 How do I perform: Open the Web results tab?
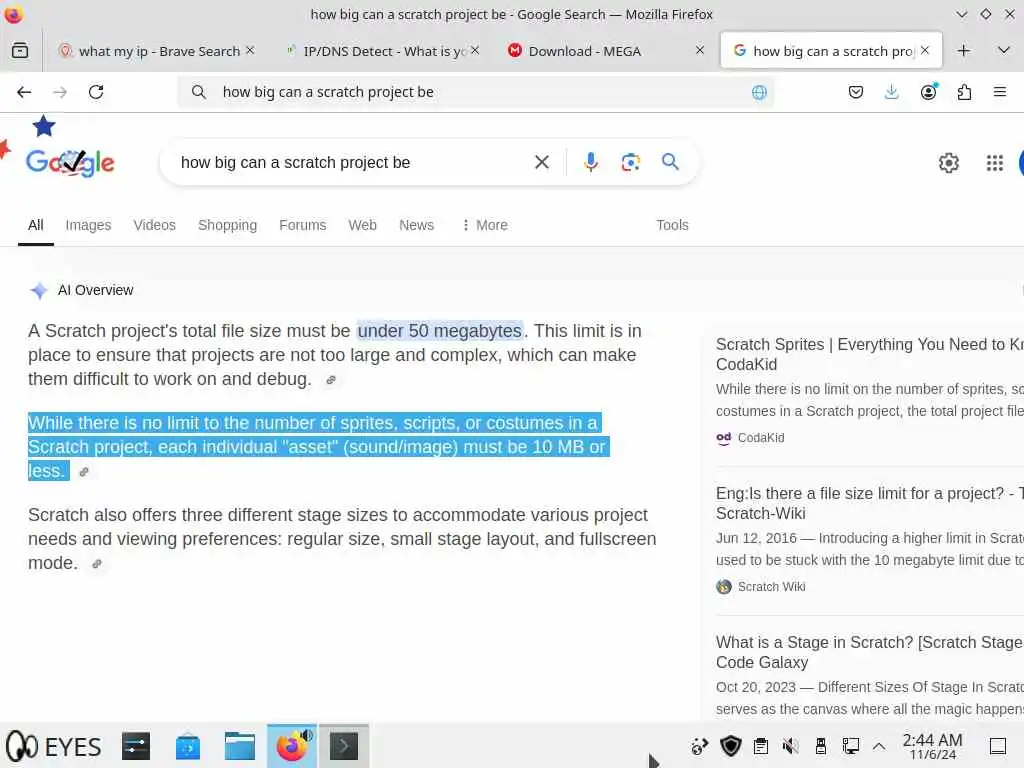[362, 225]
